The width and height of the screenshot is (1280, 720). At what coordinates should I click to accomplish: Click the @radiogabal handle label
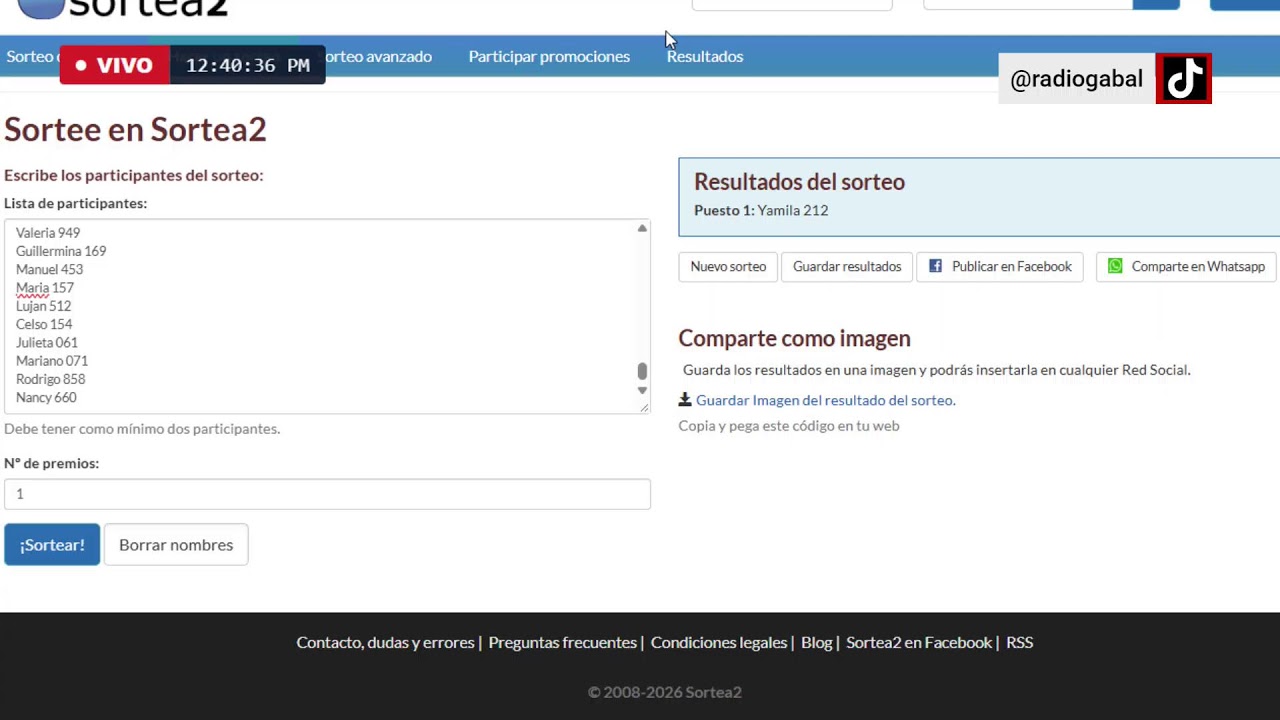1076,79
